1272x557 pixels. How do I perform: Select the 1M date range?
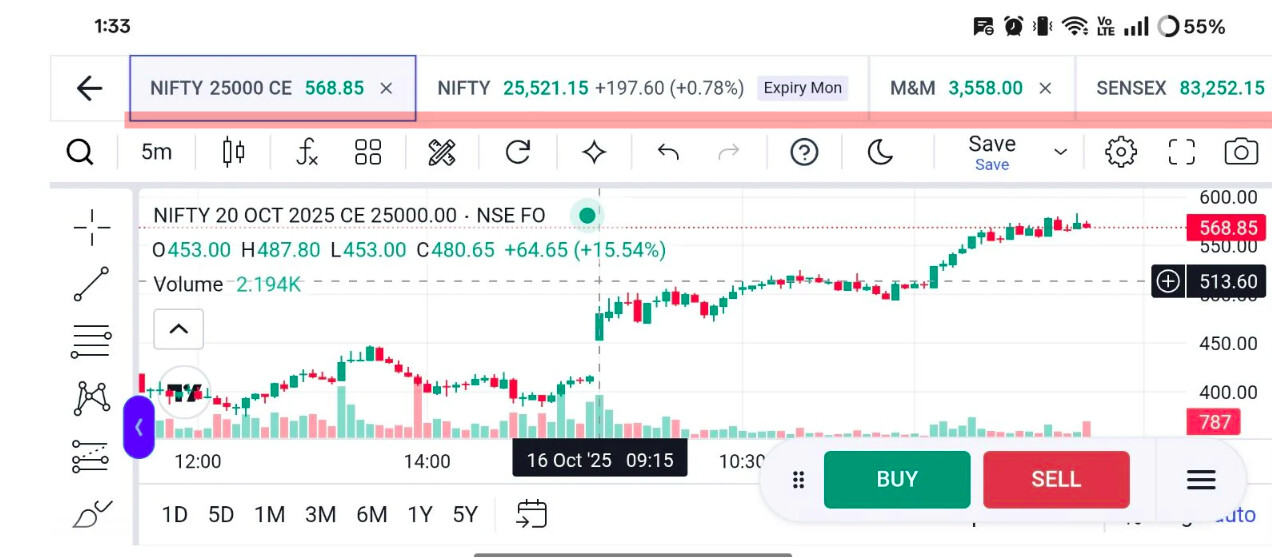269,515
